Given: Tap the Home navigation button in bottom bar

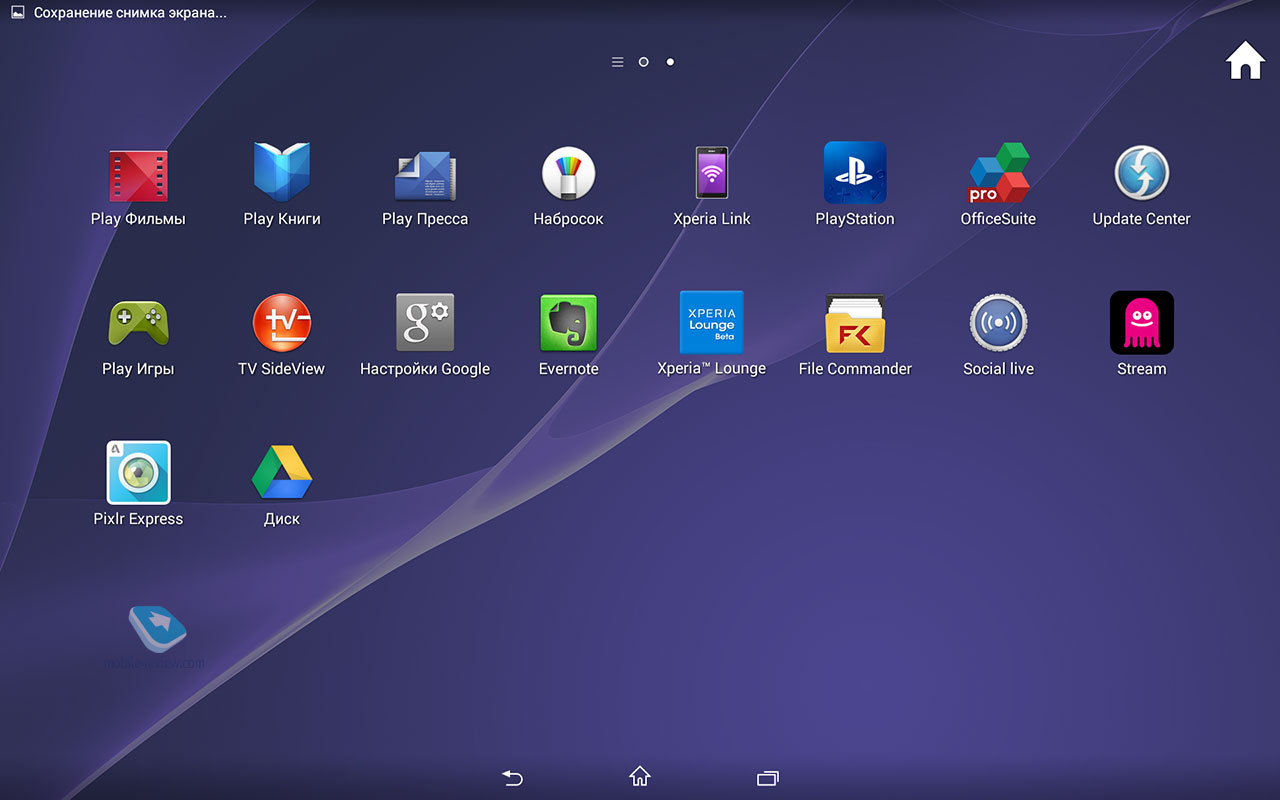Looking at the screenshot, I should point(640,776).
